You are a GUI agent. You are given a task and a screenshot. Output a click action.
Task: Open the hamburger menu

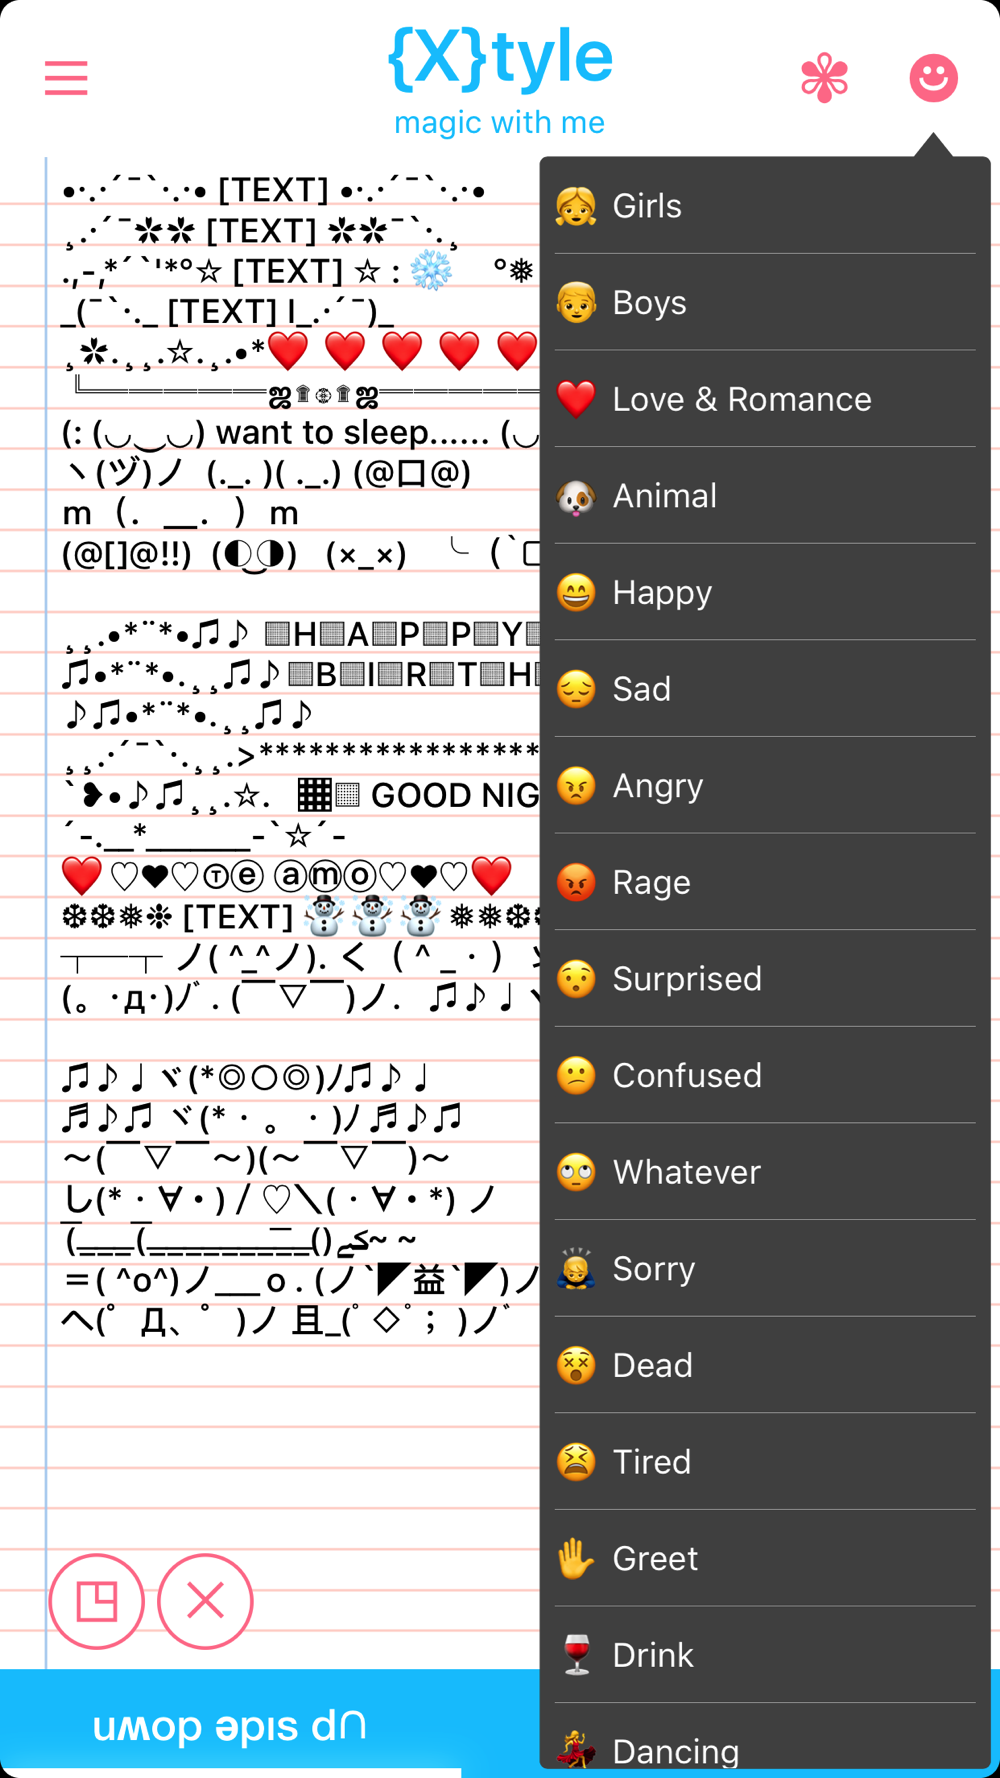tap(66, 78)
